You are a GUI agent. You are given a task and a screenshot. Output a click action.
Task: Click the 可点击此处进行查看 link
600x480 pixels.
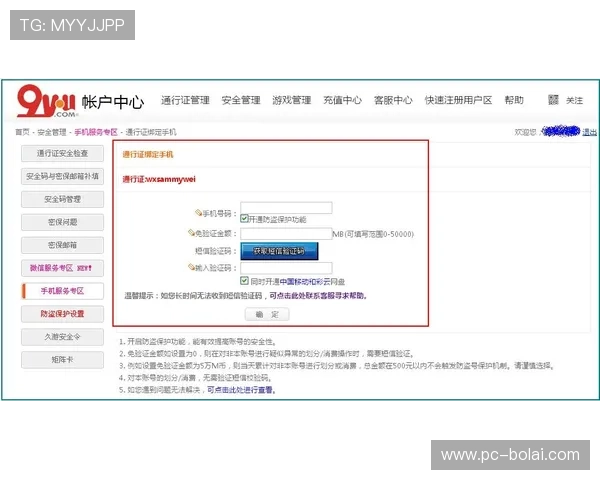(x=241, y=390)
